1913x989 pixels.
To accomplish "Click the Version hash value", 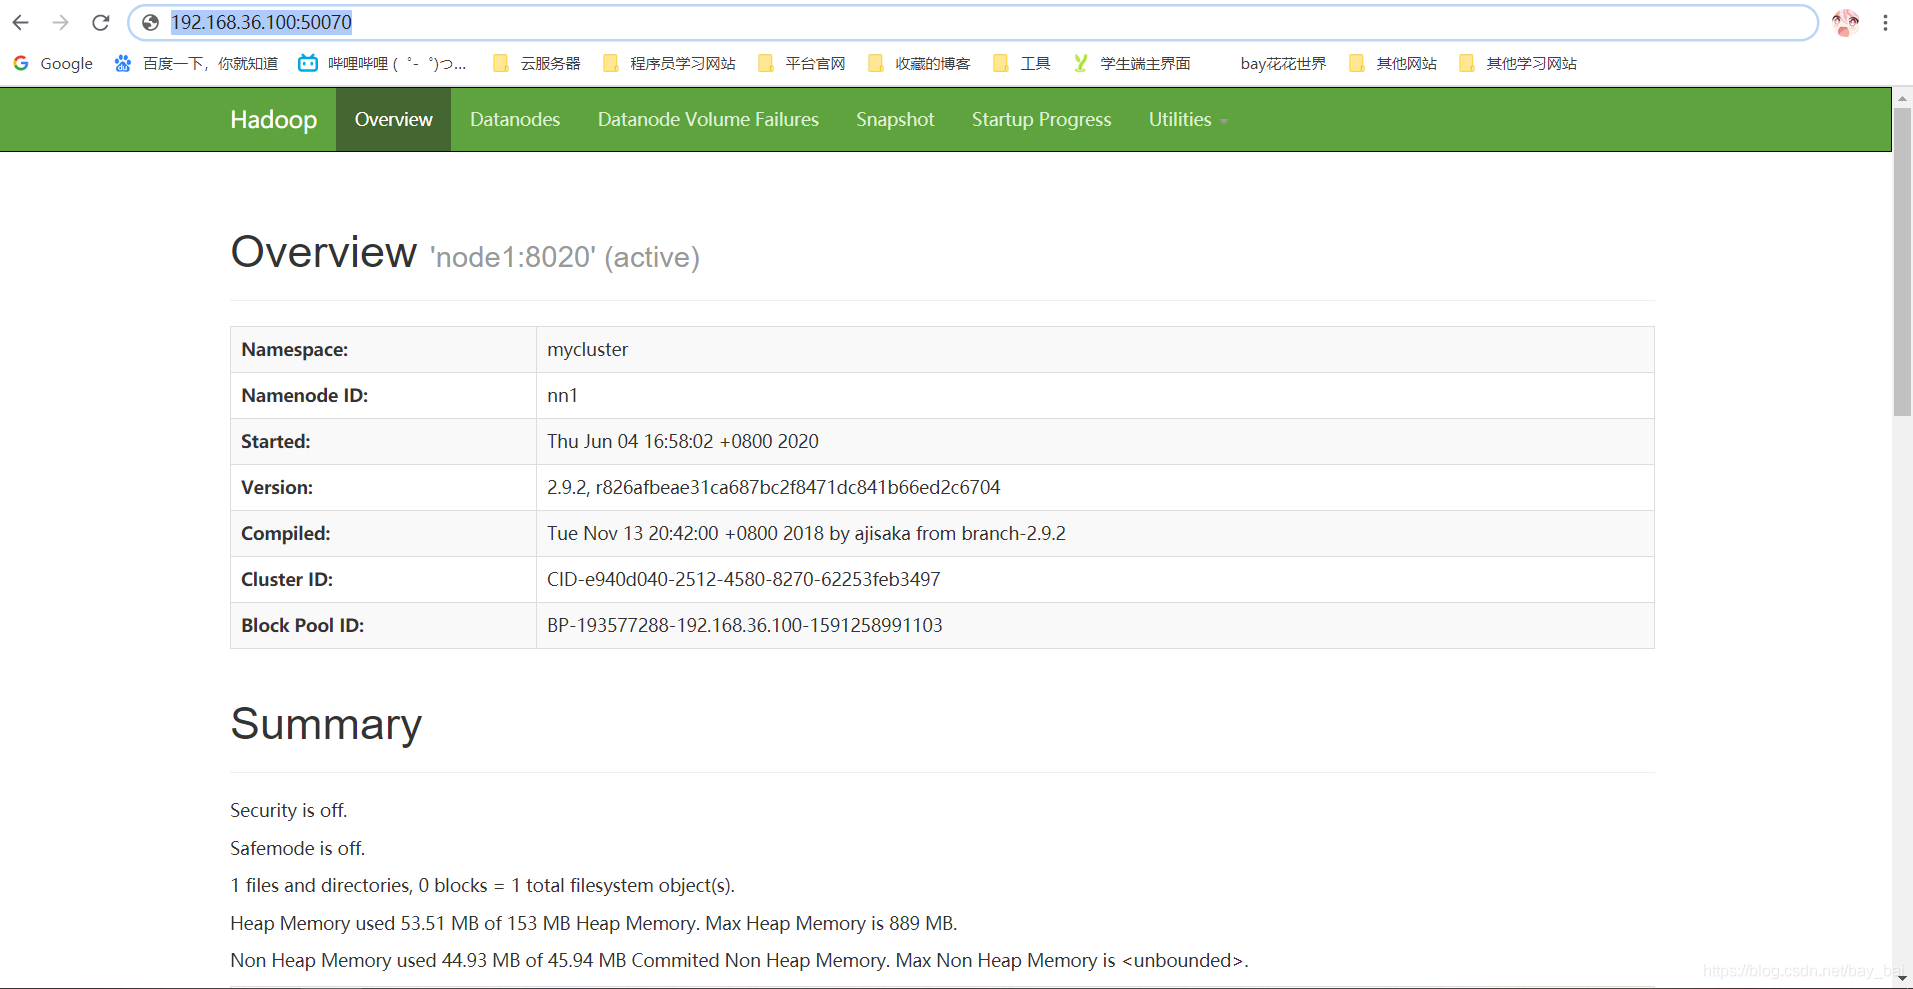I will (773, 487).
